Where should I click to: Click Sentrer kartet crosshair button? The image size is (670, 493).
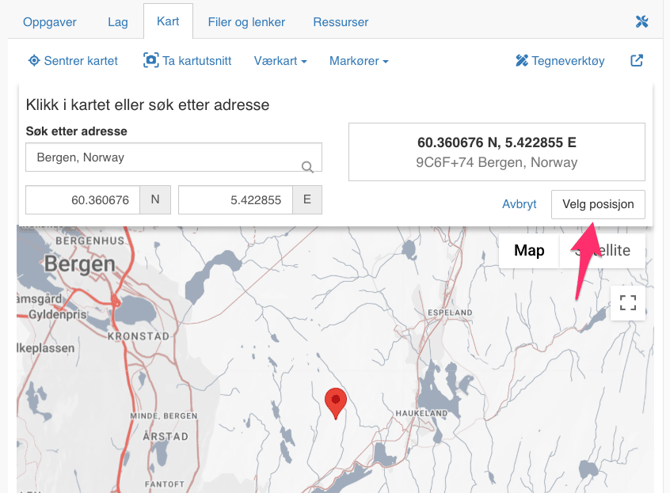click(x=73, y=61)
